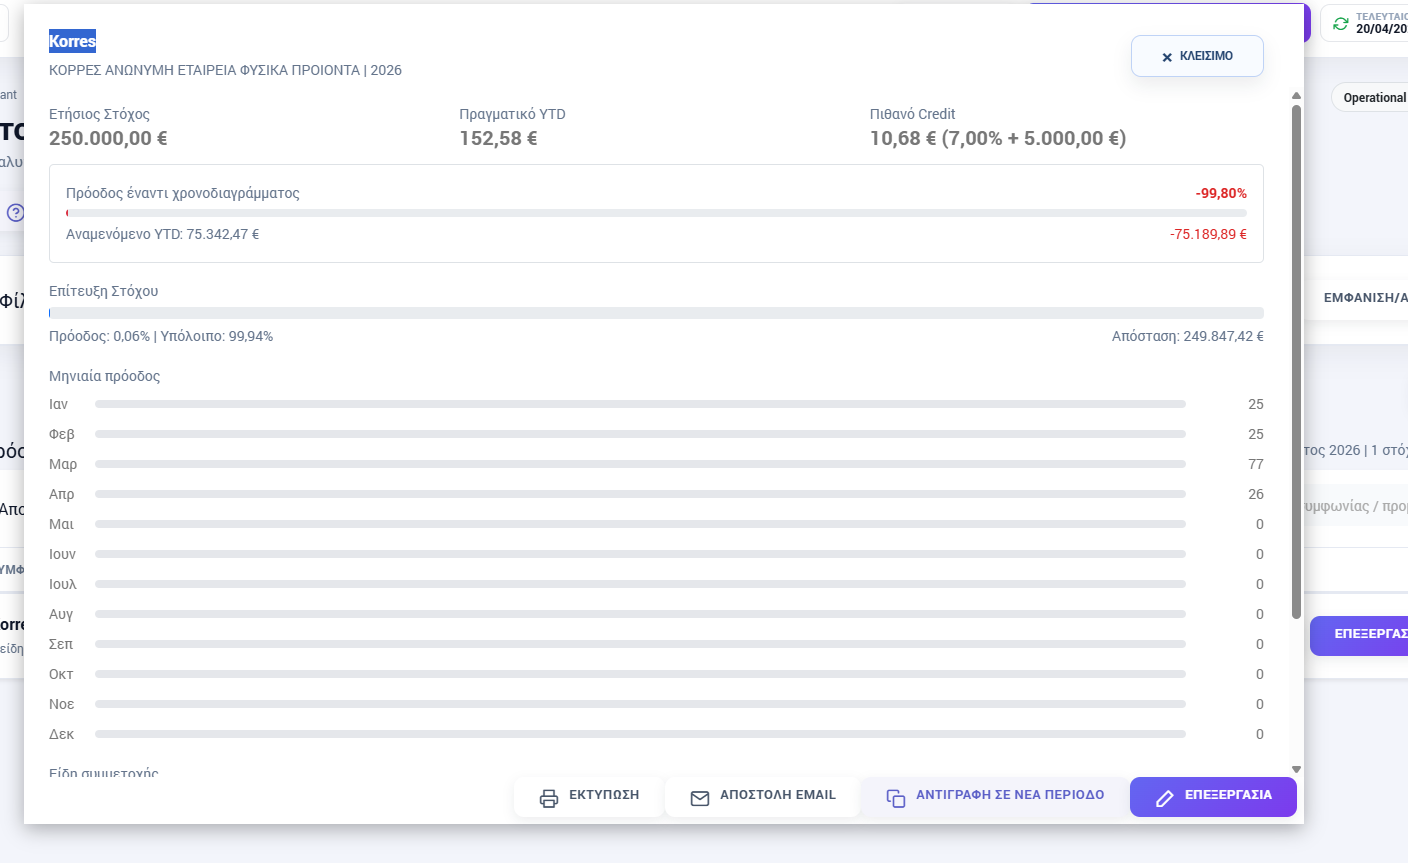Click the Οκτ month label
Screen dimensions: 1408x863
pyautogui.click(x=61, y=674)
